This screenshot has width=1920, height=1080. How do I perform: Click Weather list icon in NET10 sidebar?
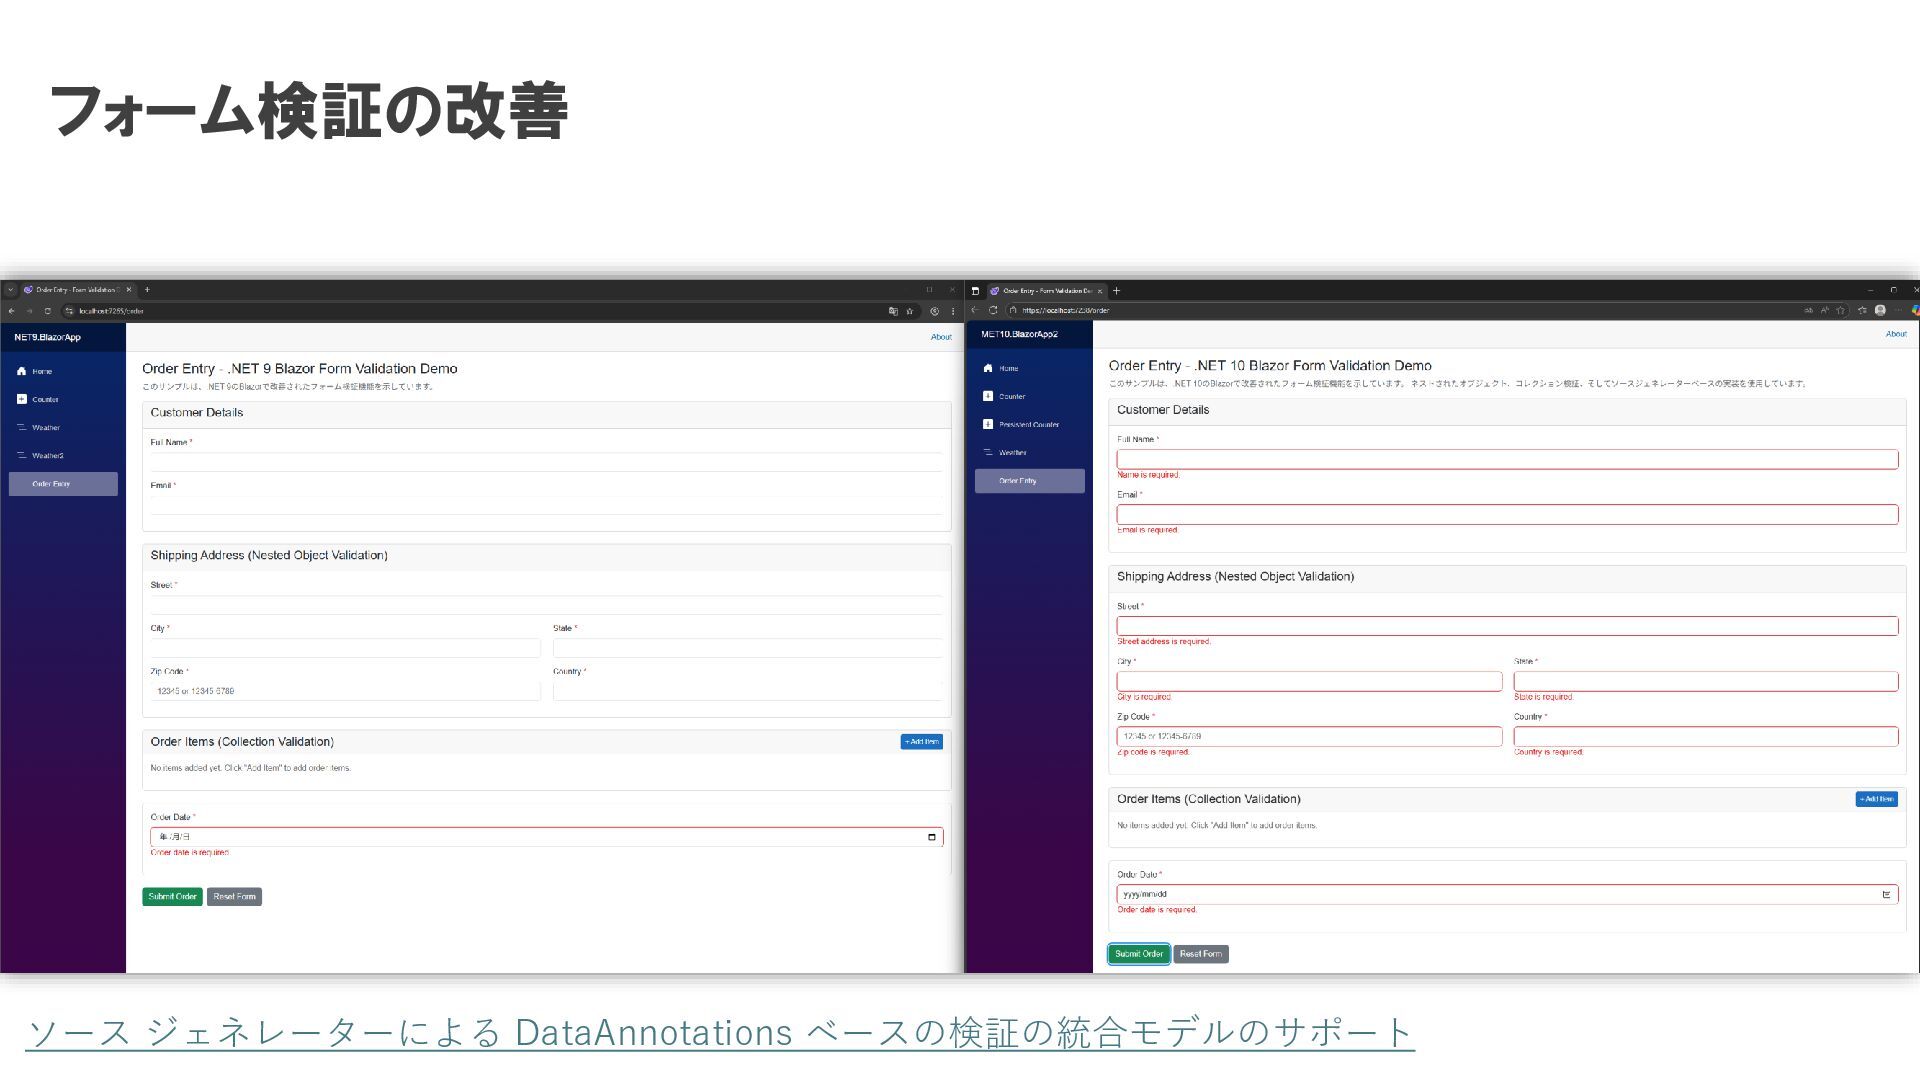[x=988, y=452]
